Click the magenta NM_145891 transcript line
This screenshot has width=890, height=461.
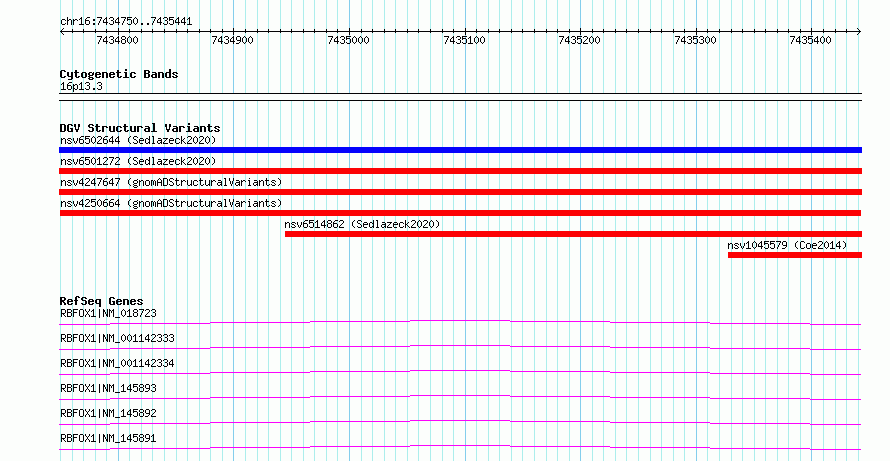[460, 447]
